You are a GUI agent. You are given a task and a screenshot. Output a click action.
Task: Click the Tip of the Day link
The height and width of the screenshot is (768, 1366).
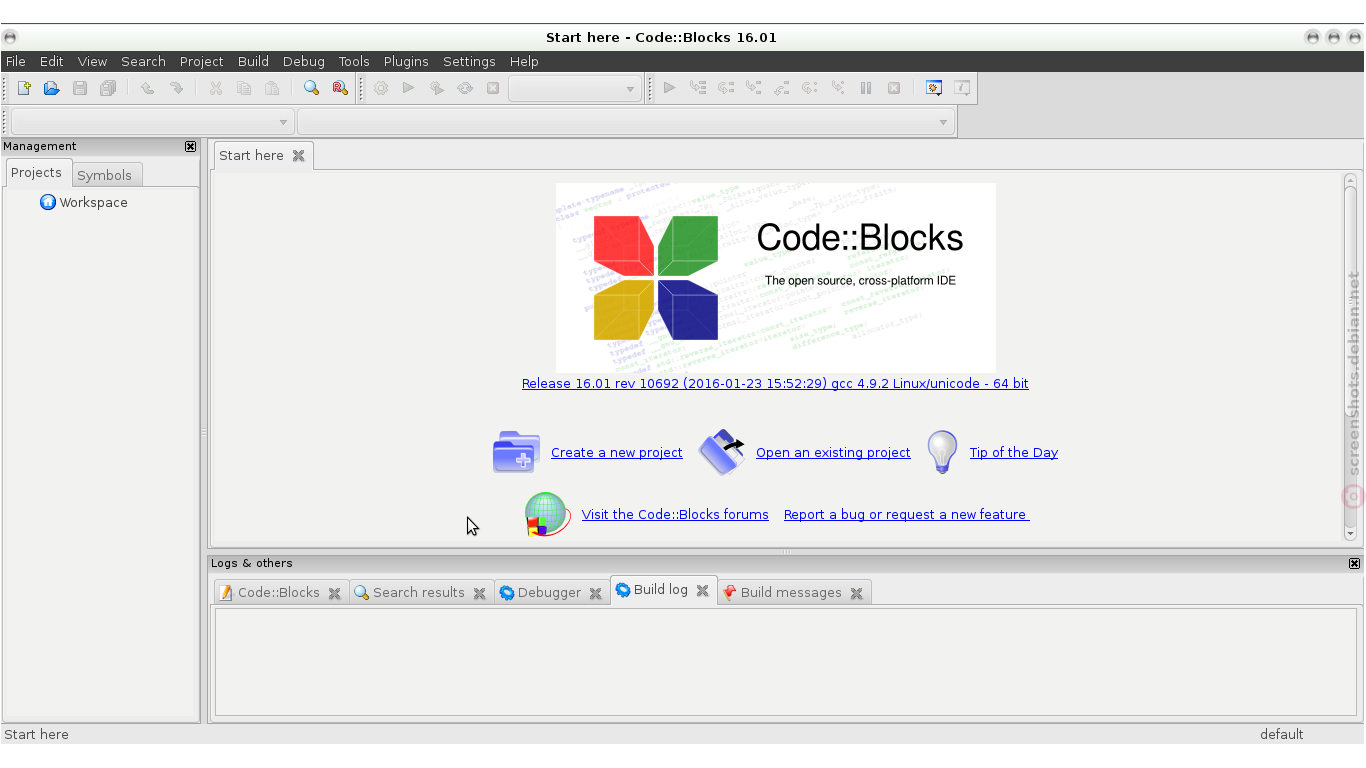click(x=1014, y=452)
